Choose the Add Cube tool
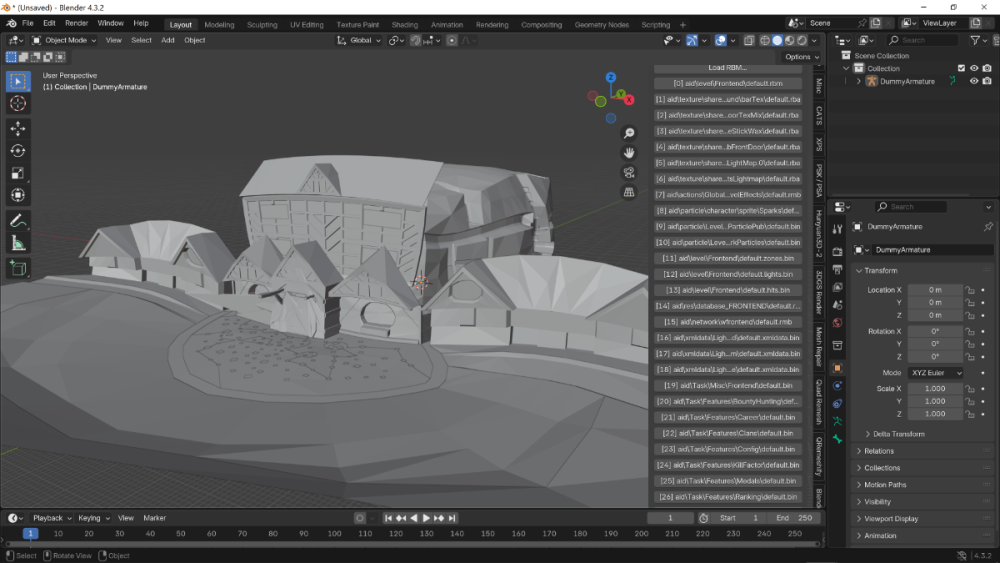The image size is (1000, 563). click(x=18, y=268)
